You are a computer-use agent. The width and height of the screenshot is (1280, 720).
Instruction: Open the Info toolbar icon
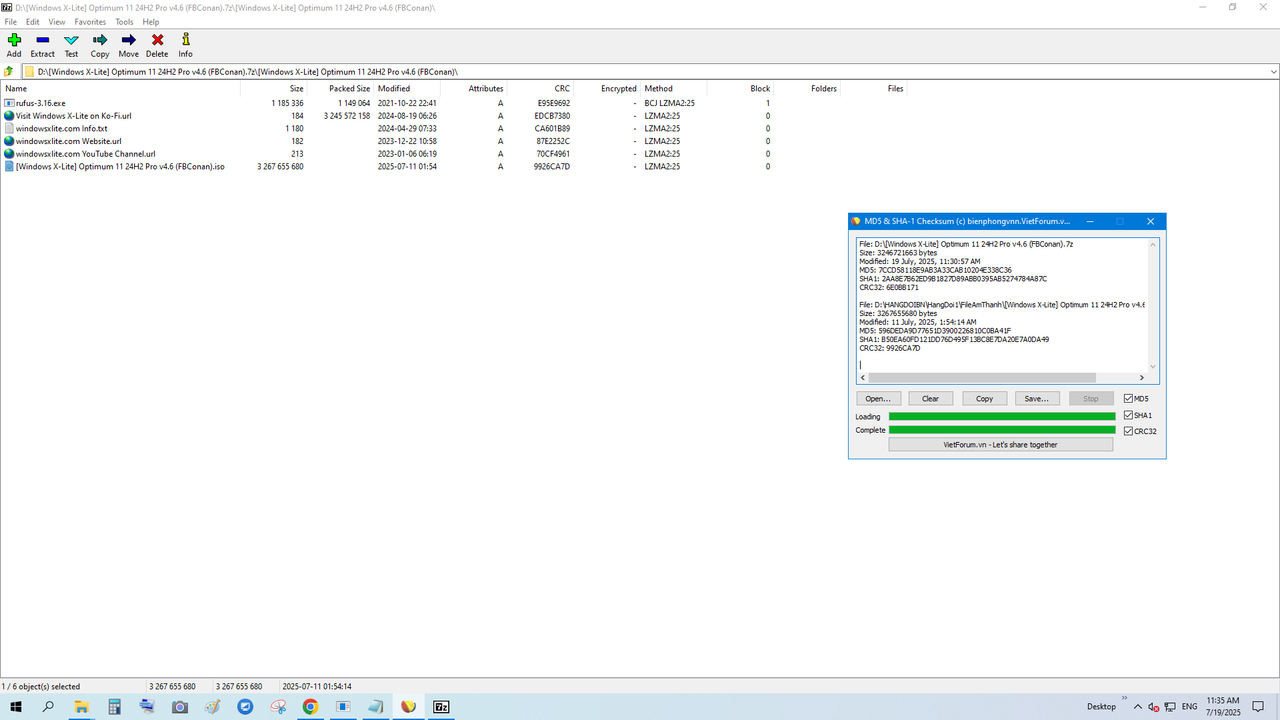click(185, 45)
